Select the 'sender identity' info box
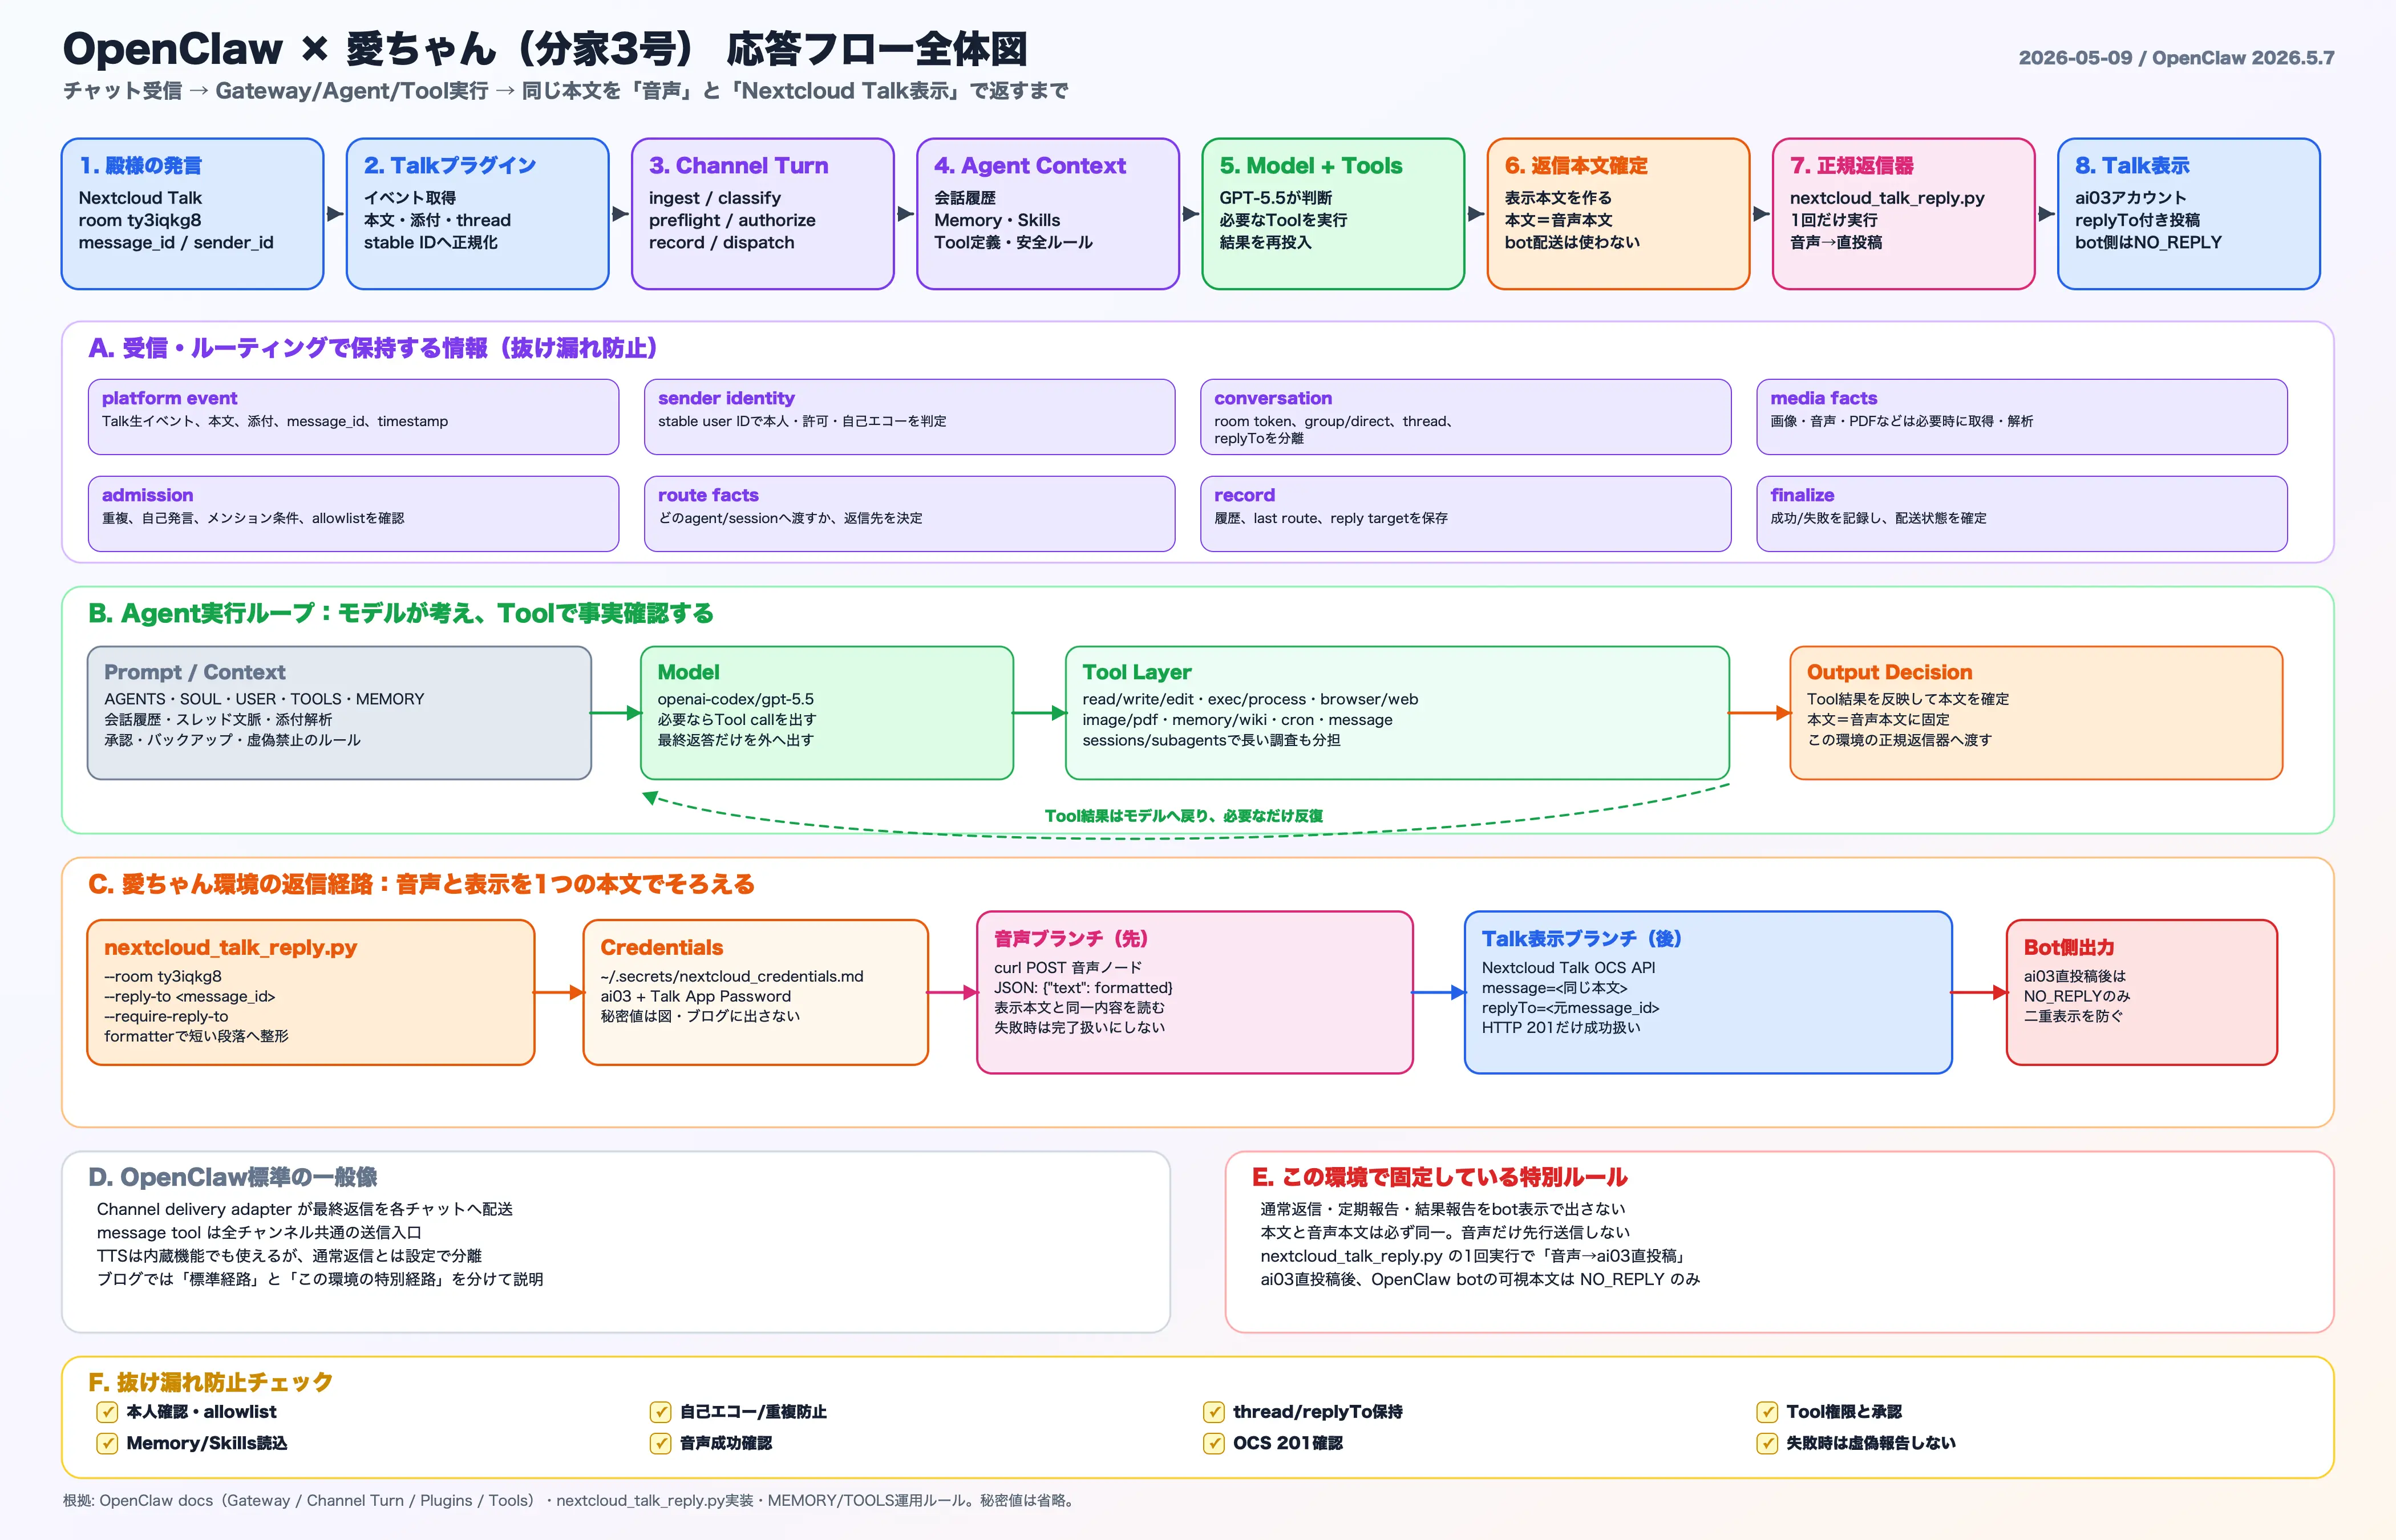2396x1540 pixels. [909, 416]
